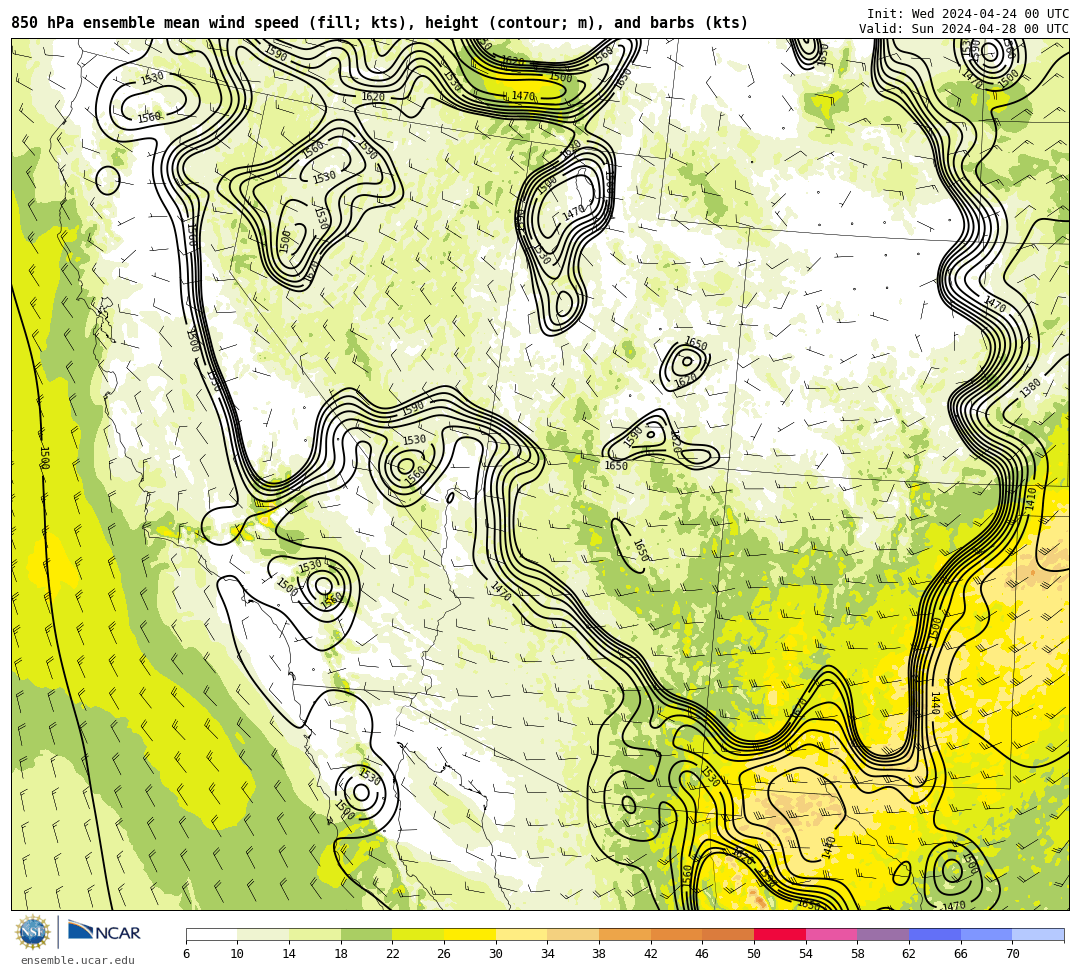Pick the bright yellow 26–30 kt swatch
The image size is (1080, 973).
(470, 934)
